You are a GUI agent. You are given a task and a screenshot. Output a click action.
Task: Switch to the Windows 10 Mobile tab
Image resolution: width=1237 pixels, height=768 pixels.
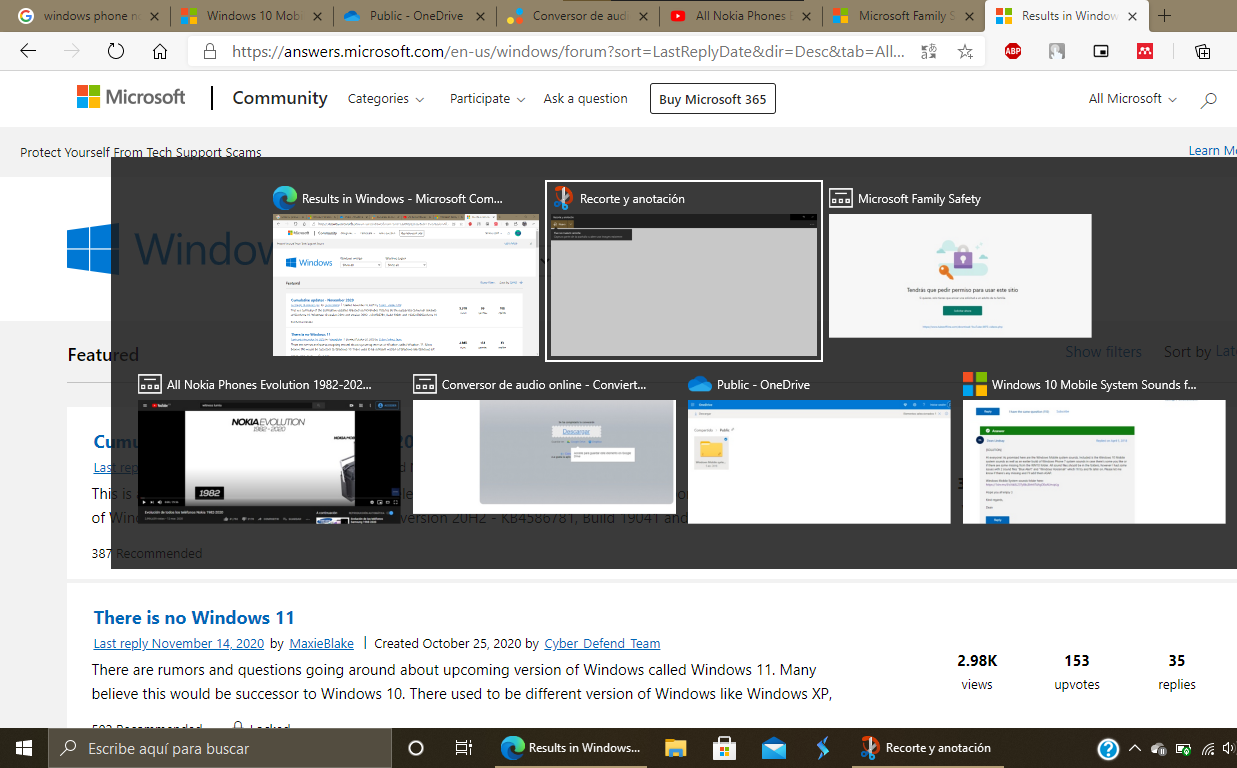(252, 16)
